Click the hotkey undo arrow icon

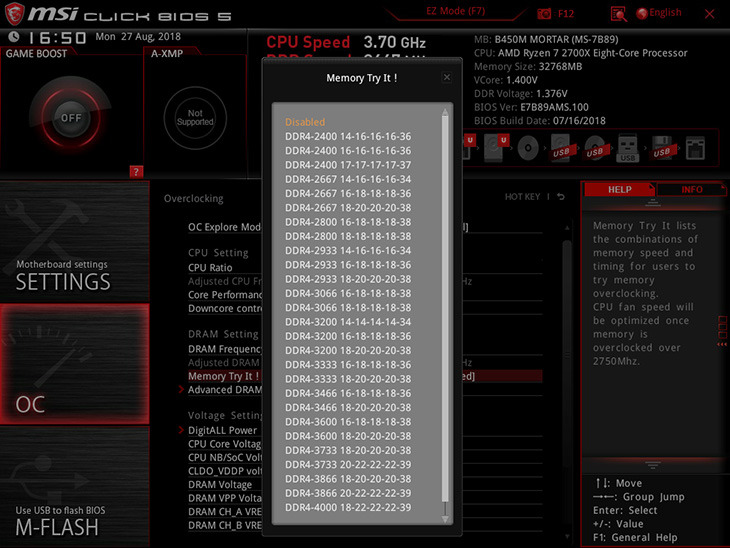[561, 197]
